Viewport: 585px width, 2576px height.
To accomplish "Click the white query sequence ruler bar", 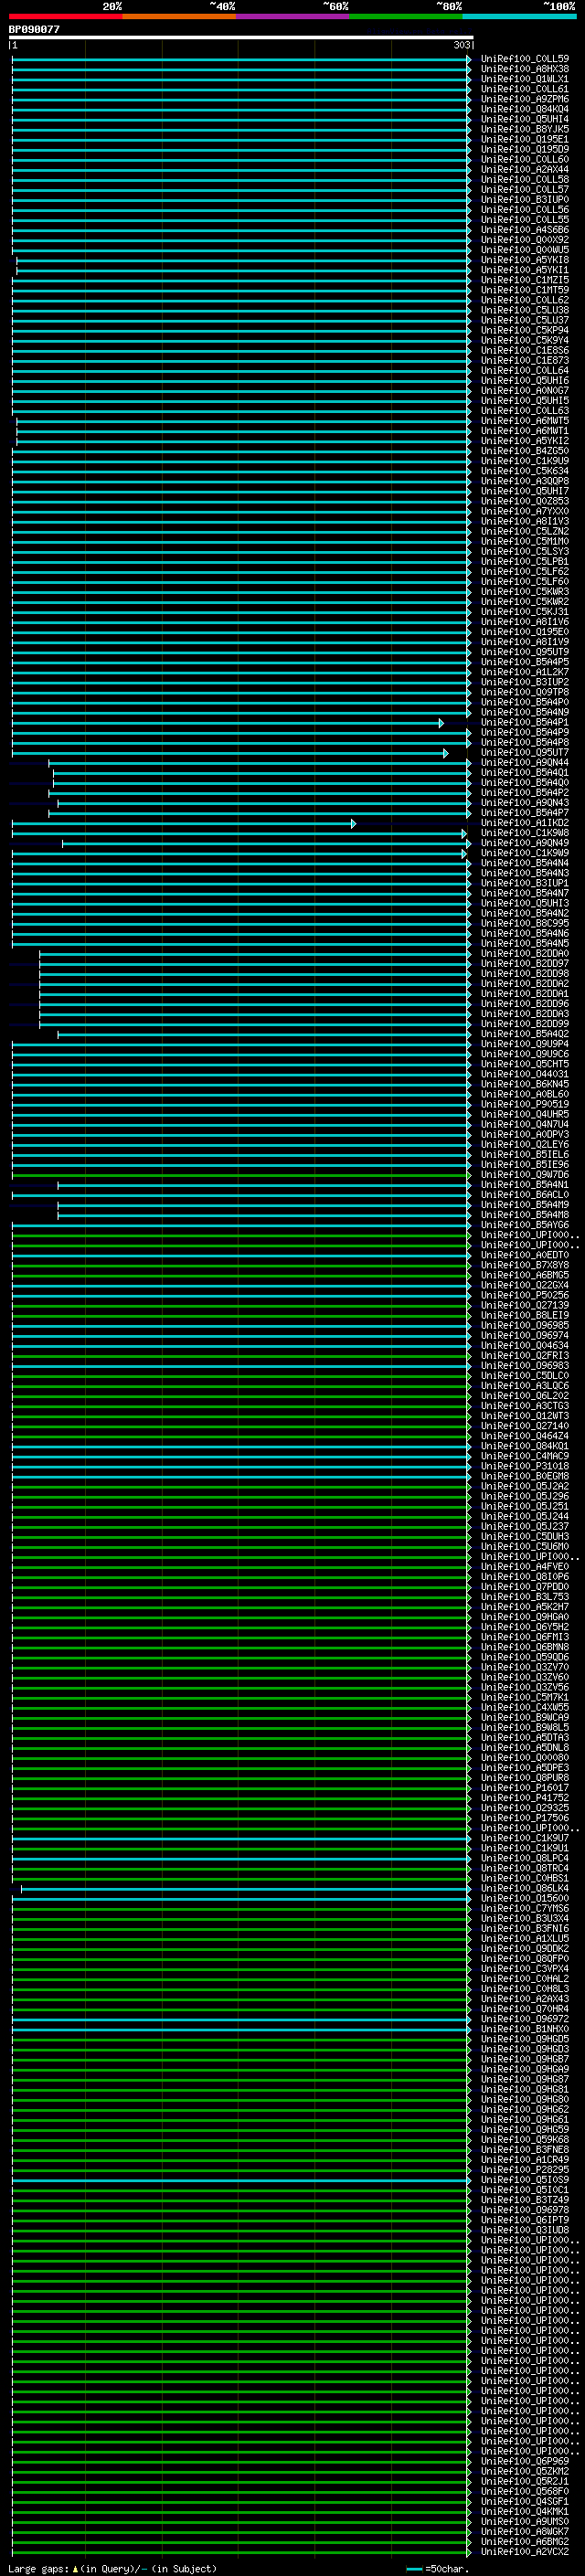I will [x=241, y=37].
